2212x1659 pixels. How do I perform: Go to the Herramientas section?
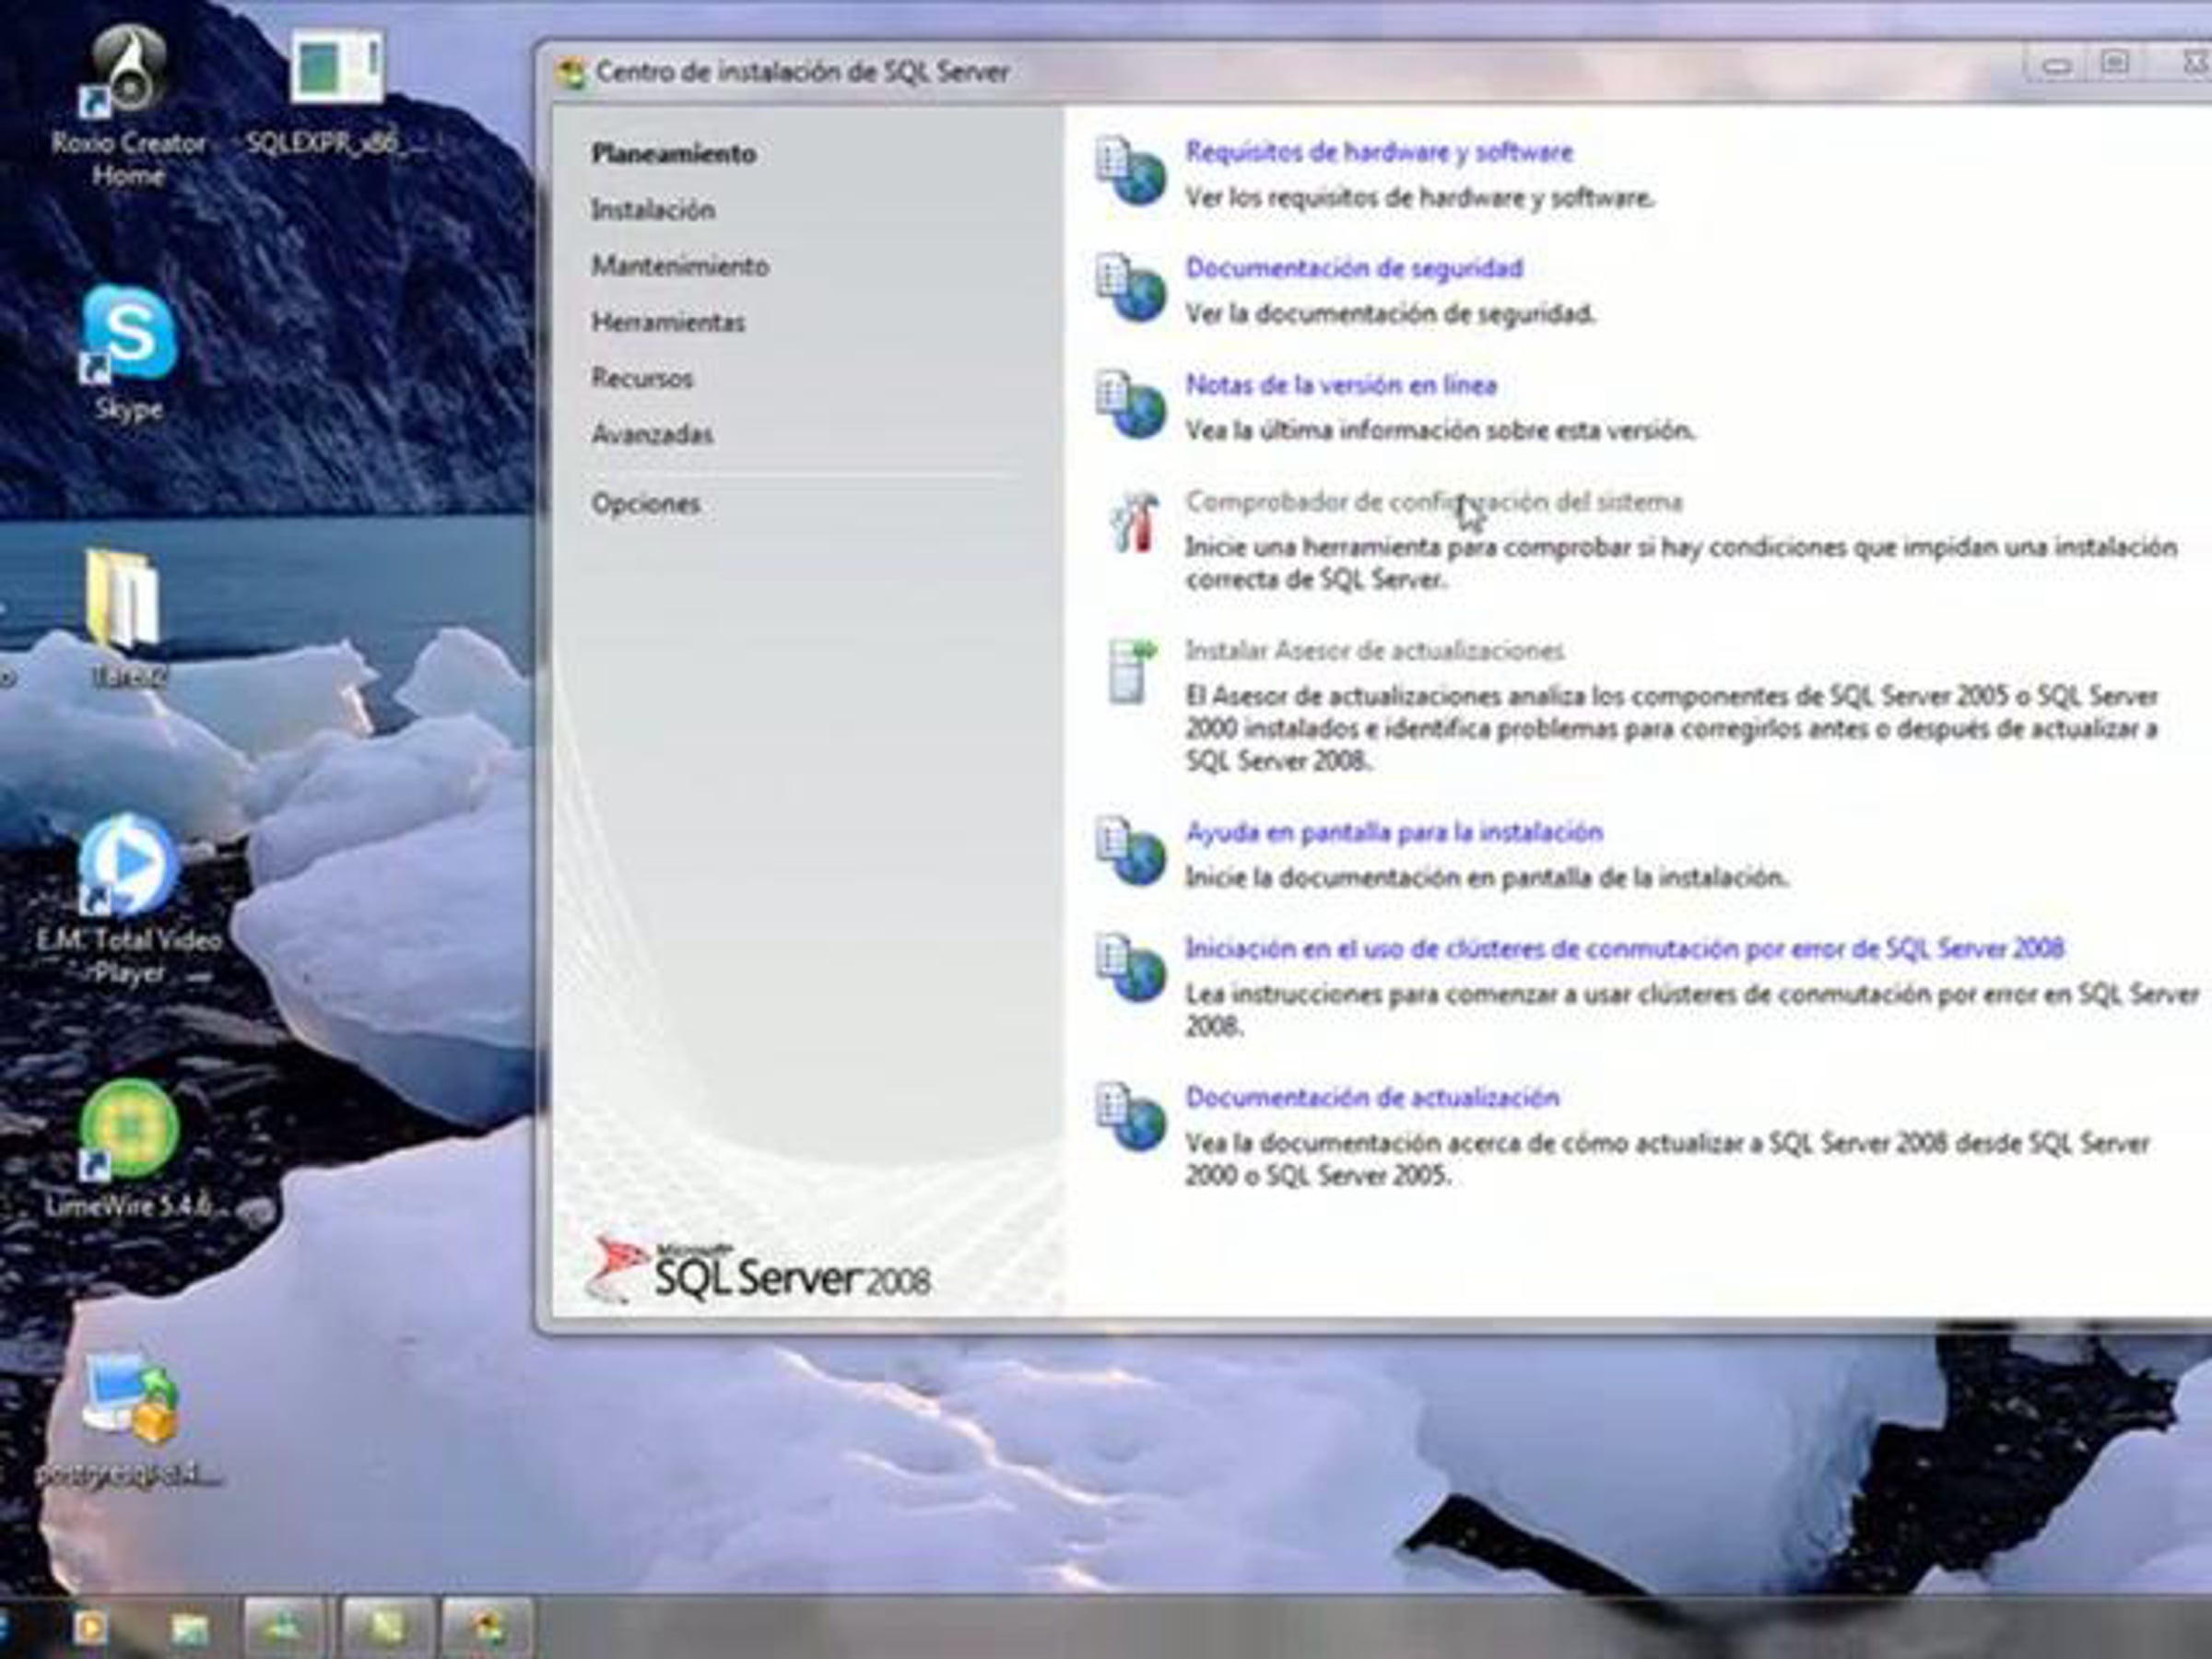point(668,321)
